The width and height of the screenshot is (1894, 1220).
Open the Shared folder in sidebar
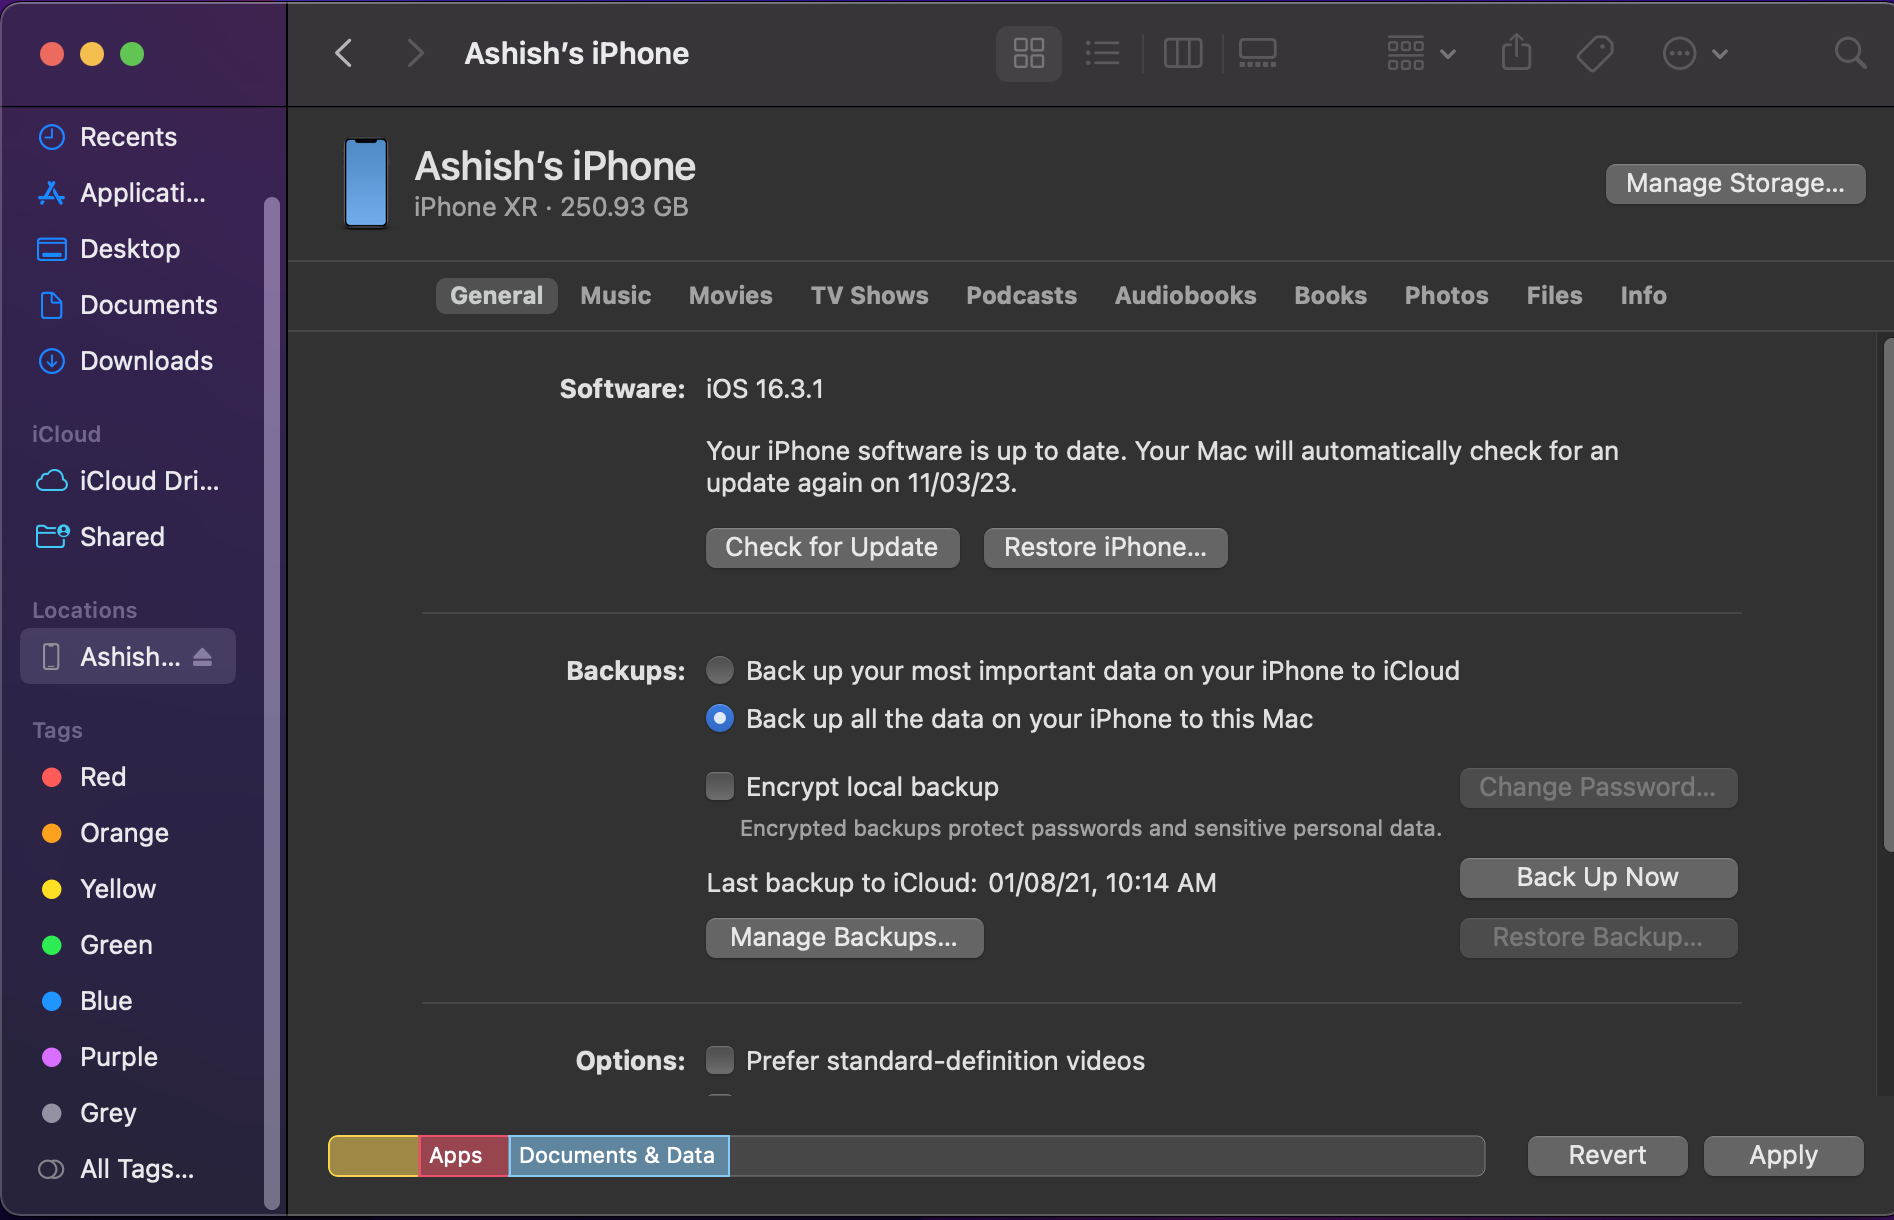[x=128, y=537]
